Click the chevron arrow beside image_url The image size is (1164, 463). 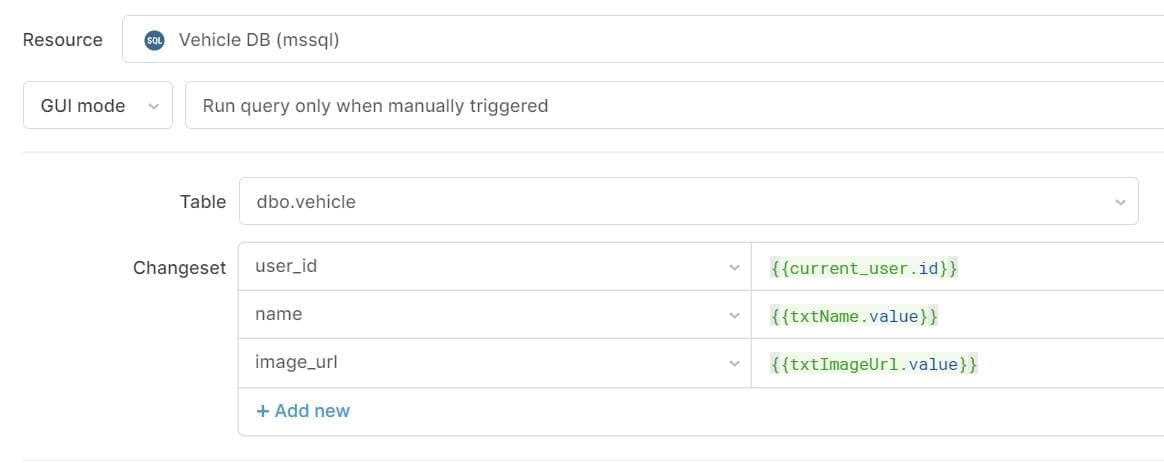pos(736,364)
